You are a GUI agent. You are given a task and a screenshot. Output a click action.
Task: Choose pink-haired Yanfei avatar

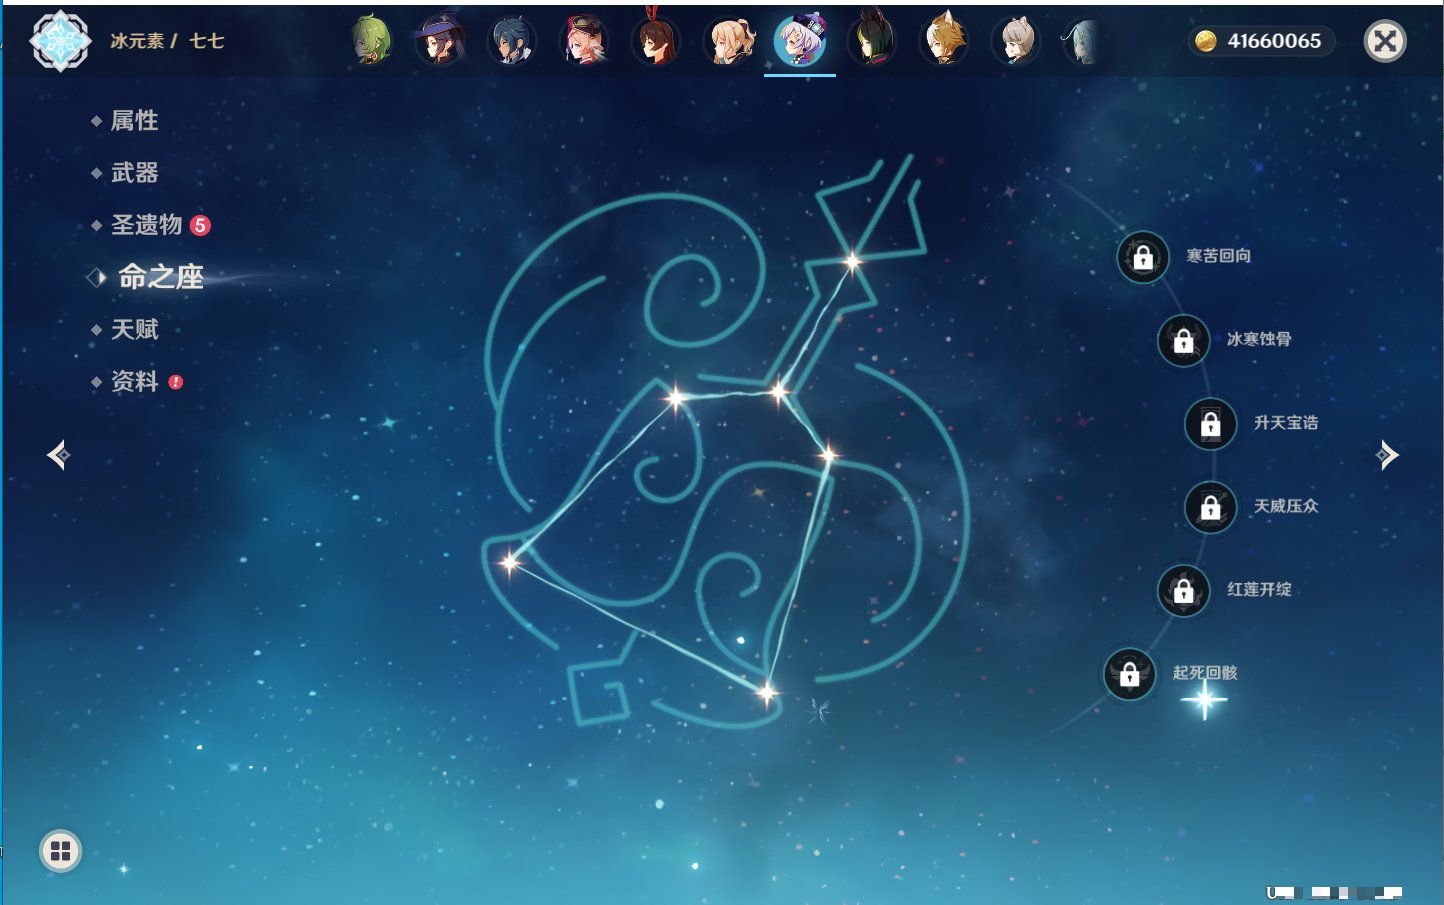[584, 41]
